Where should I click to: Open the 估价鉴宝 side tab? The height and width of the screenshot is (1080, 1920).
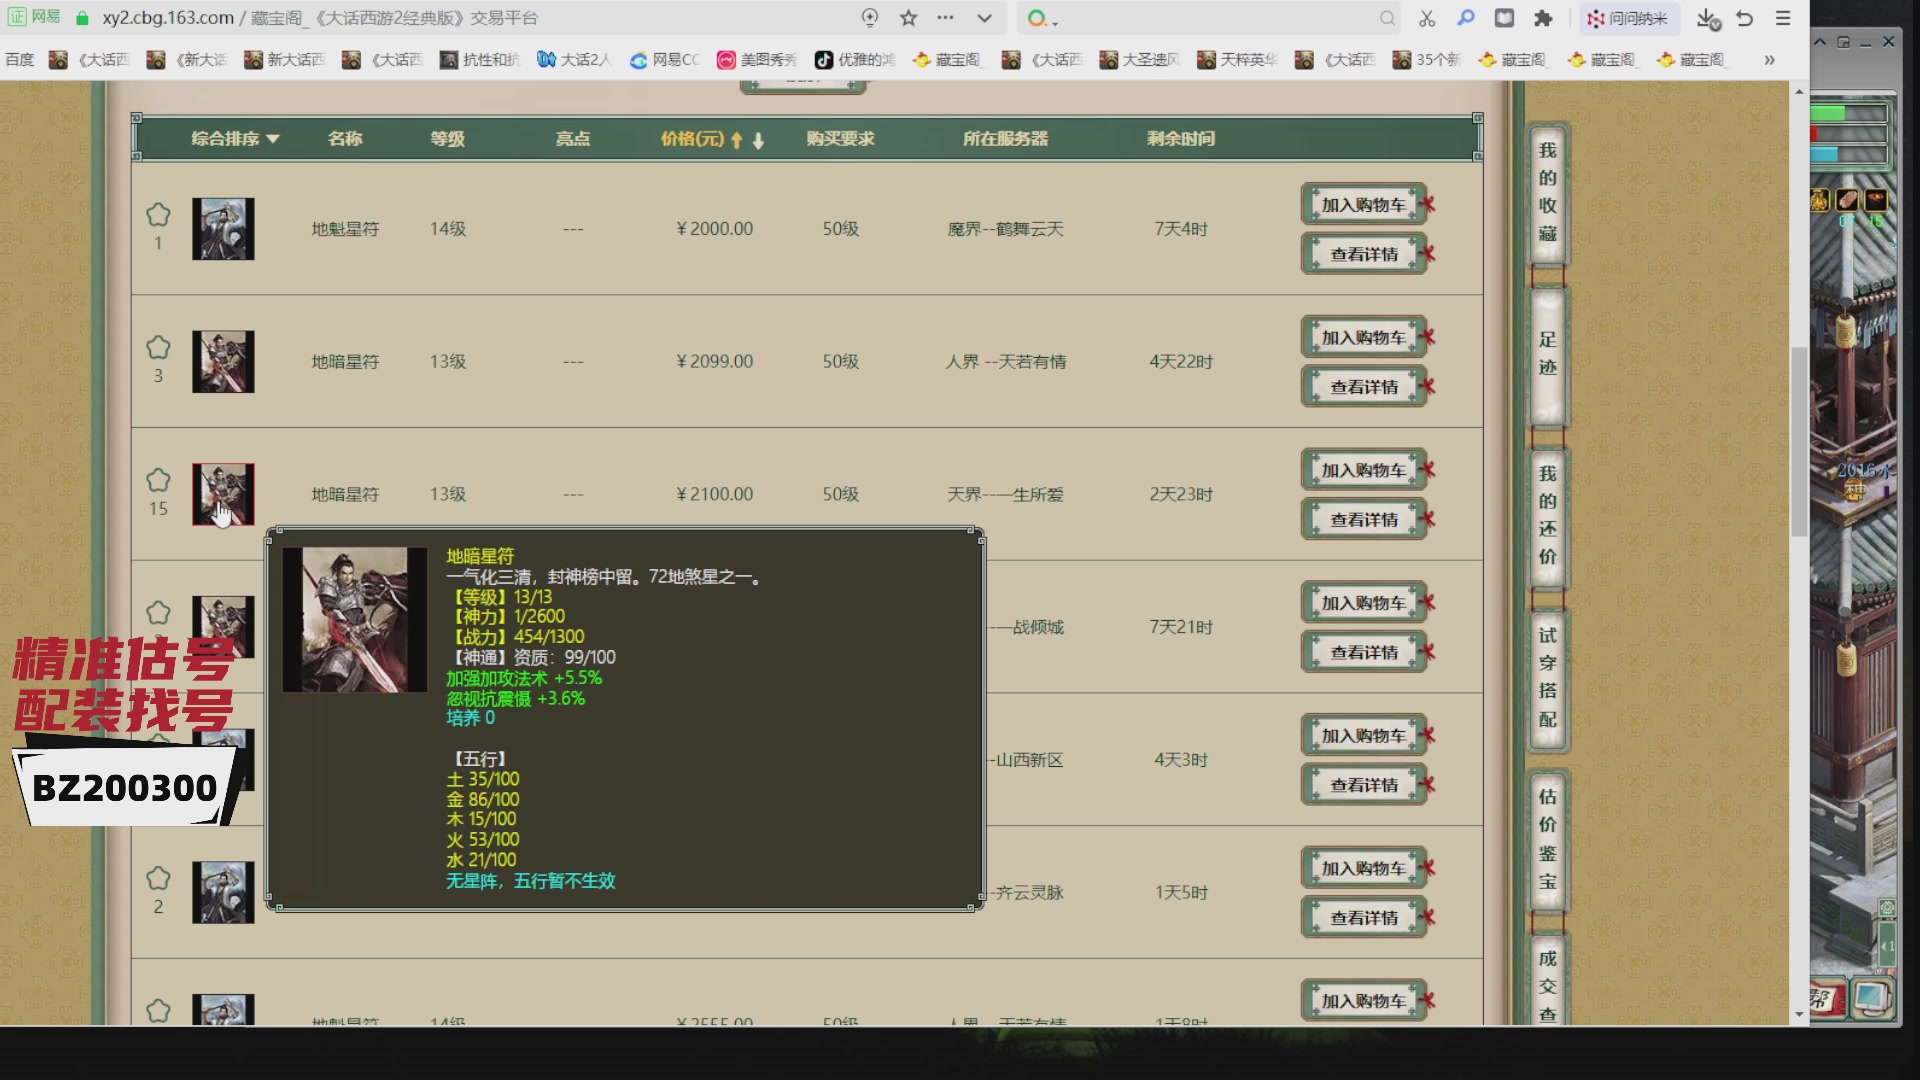[1547, 838]
